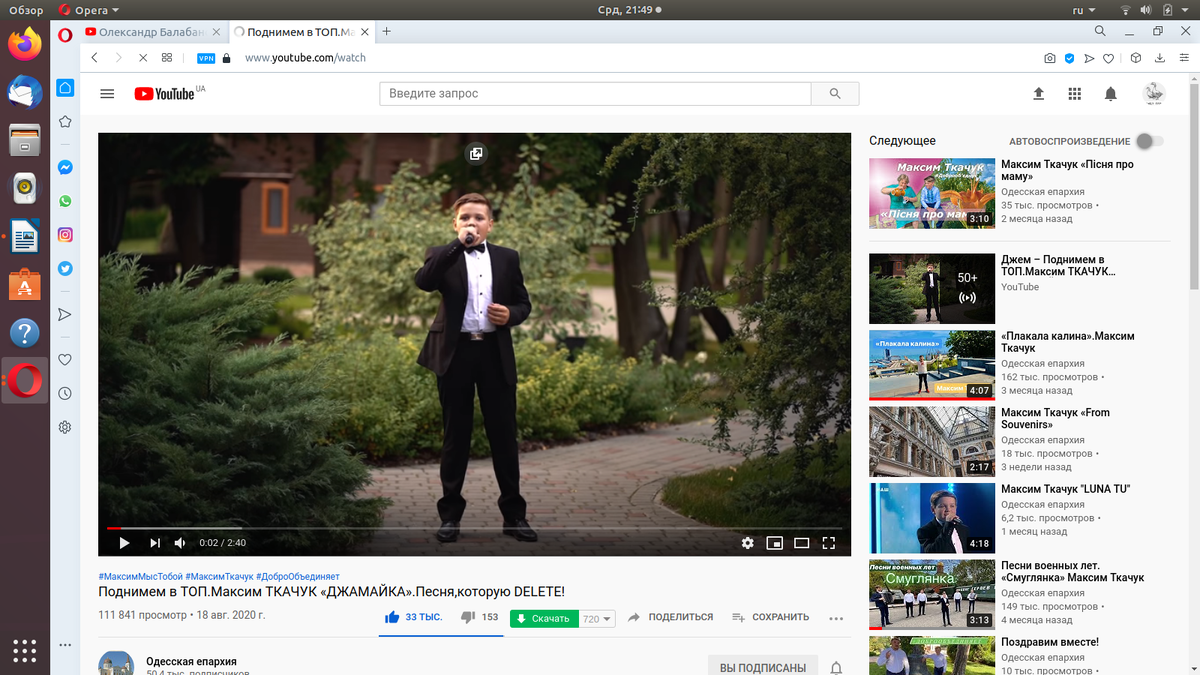Click the video progress bar
Viewport: 1200px width, 675px height.
[x=474, y=528]
